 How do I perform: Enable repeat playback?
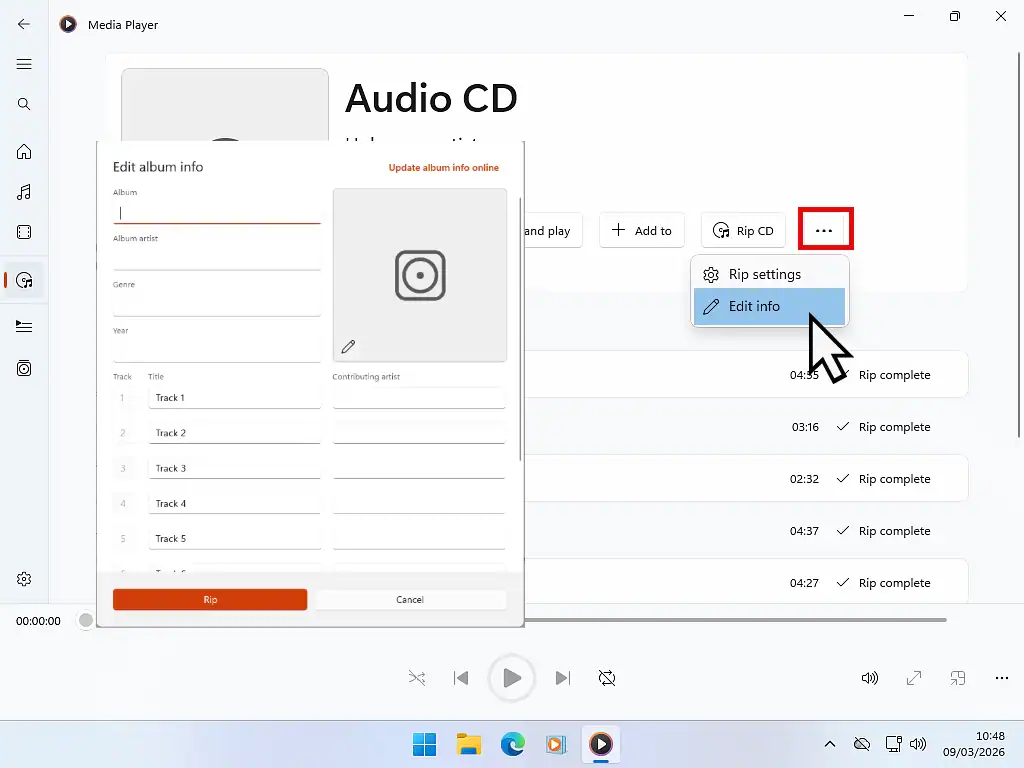point(607,677)
